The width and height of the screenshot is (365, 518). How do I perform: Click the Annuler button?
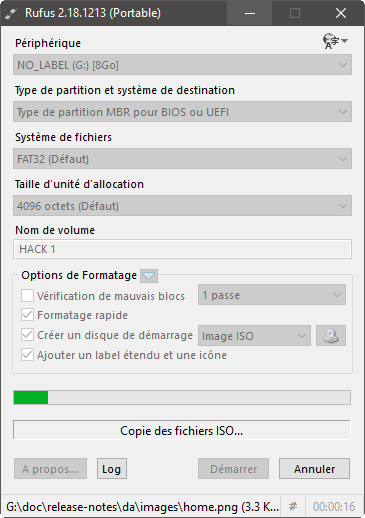[314, 469]
